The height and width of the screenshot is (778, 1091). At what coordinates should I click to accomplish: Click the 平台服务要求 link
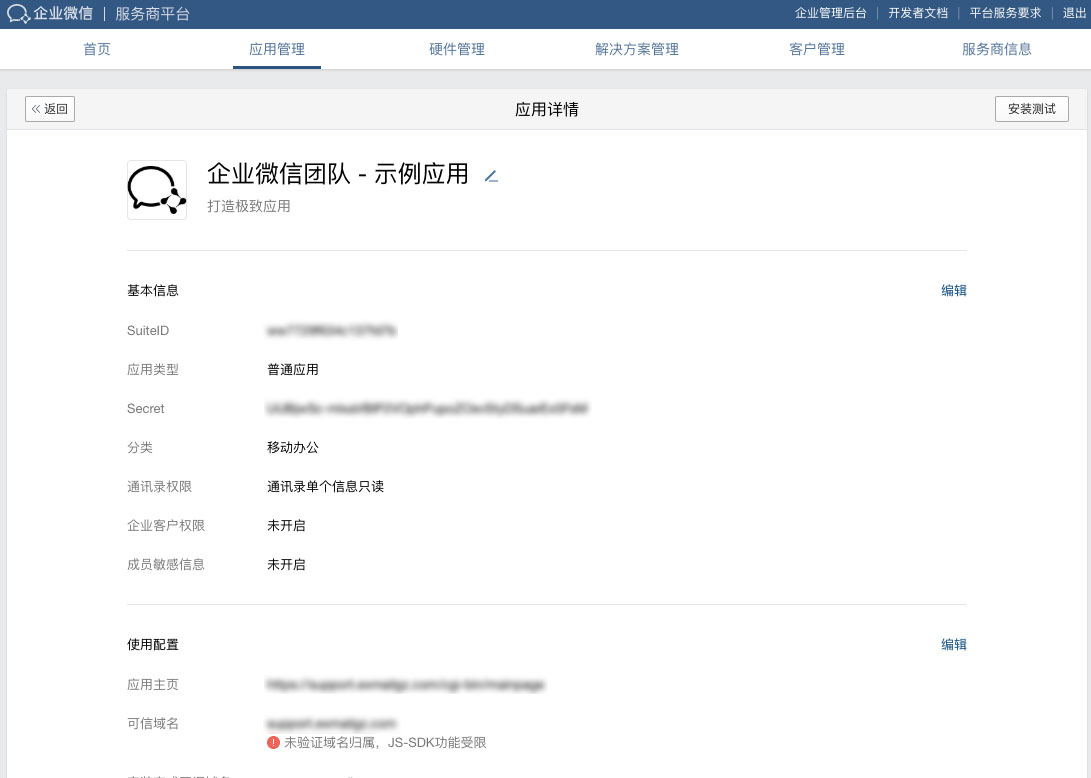[1005, 13]
